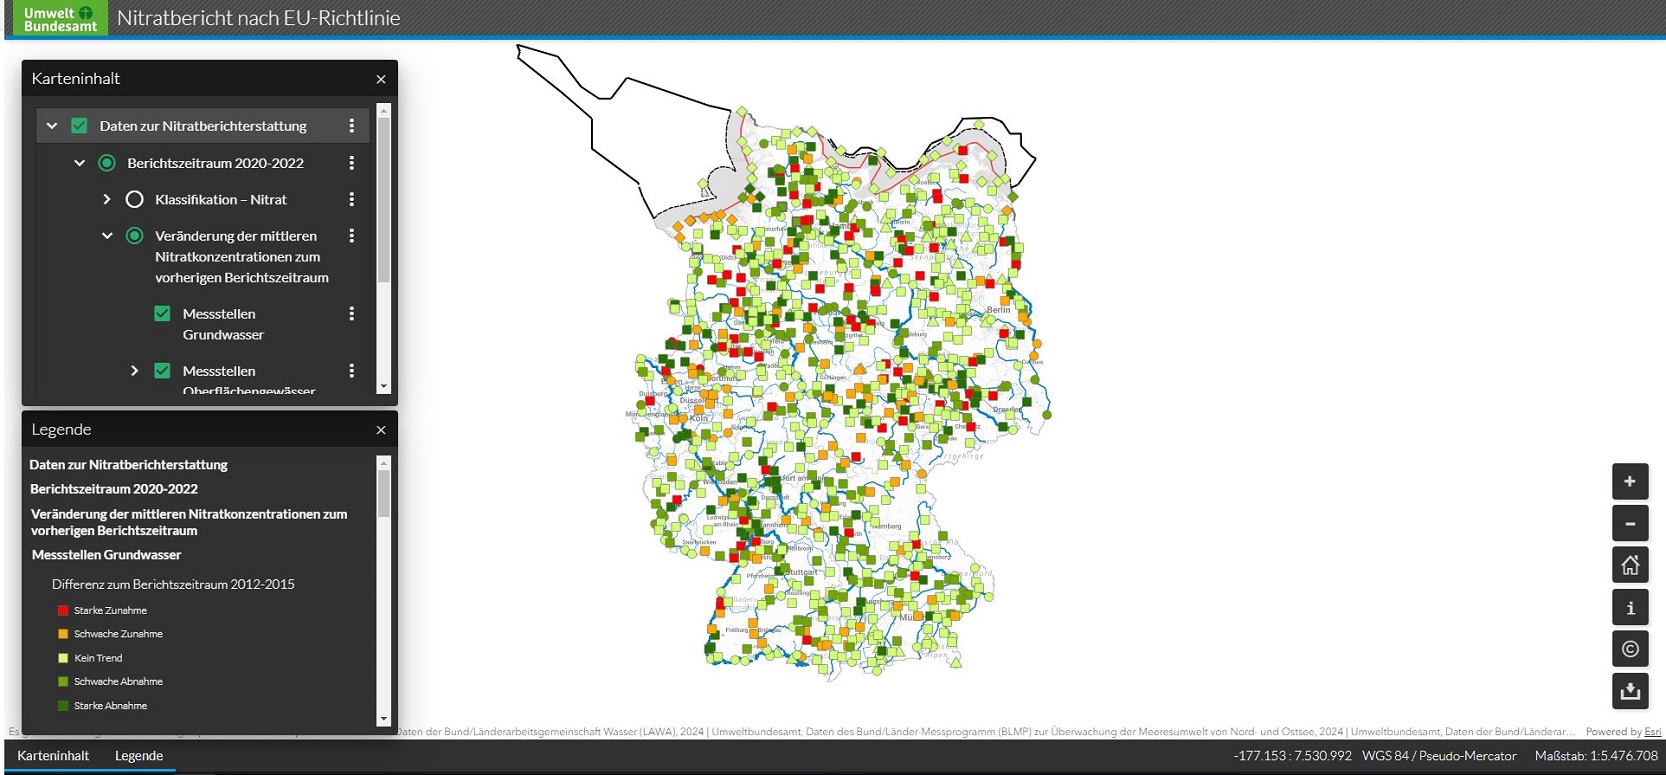Zoom out with the minus button

[1629, 524]
